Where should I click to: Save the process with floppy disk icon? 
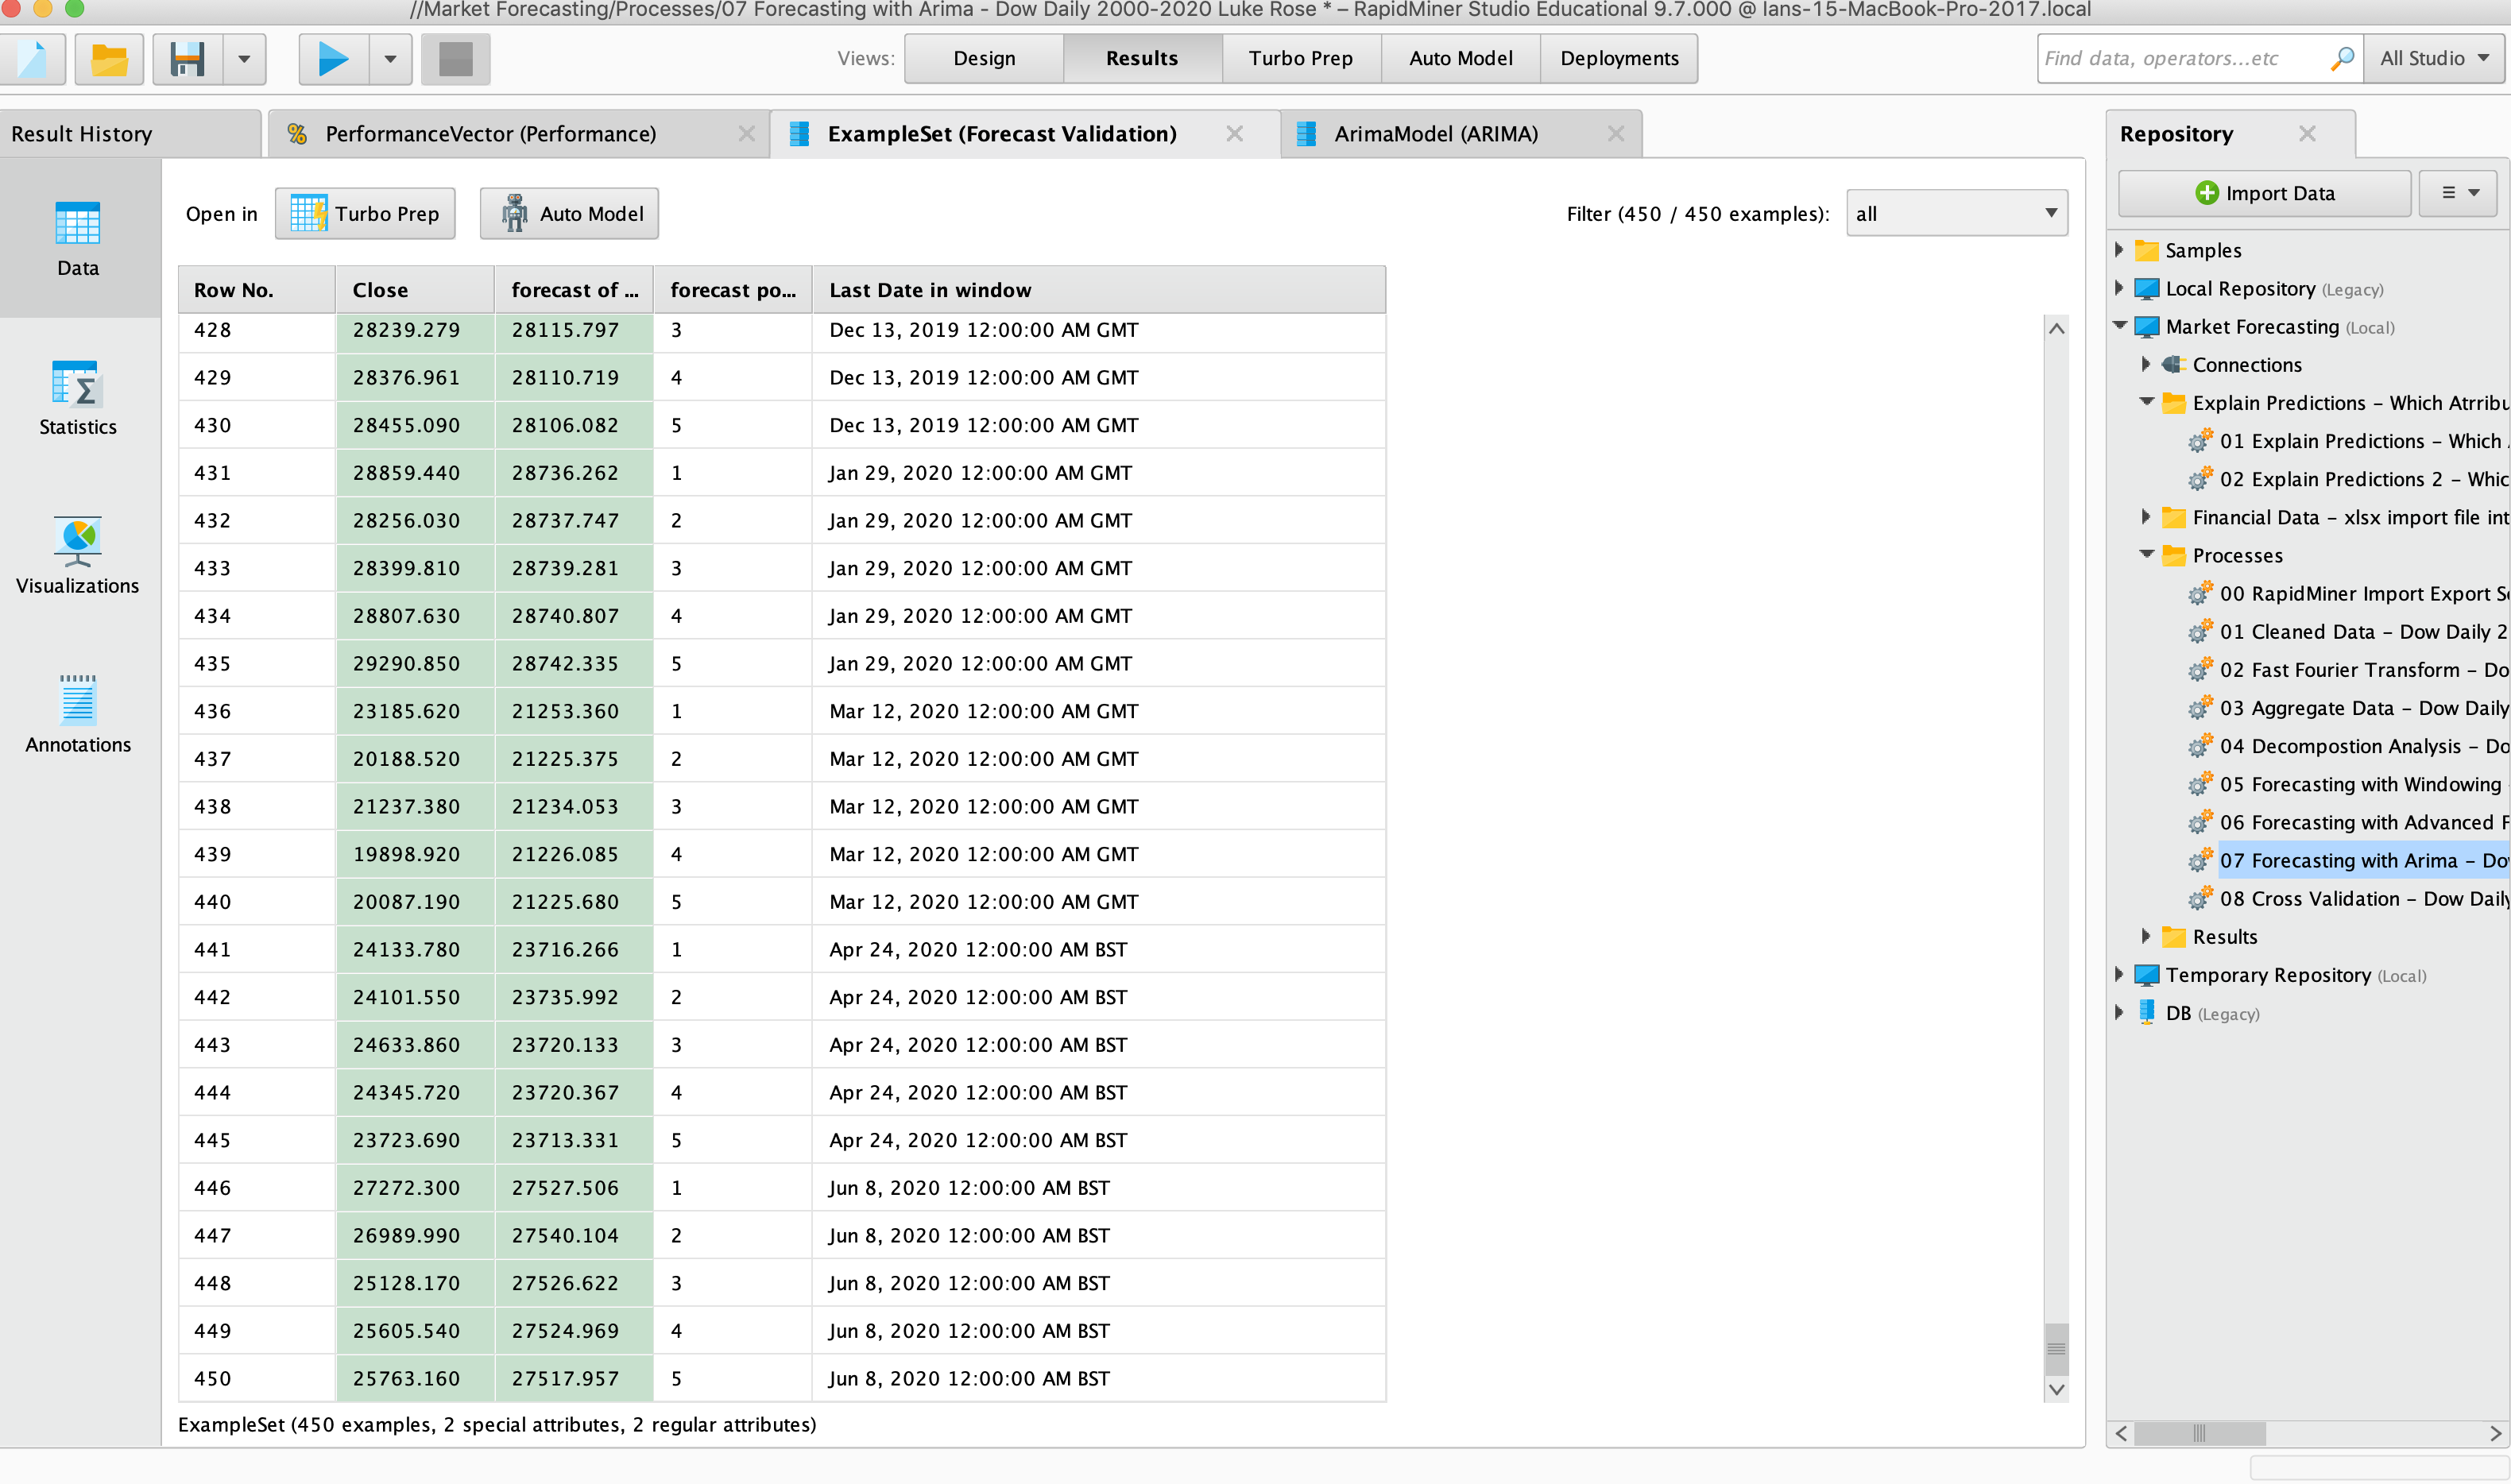pos(187,59)
